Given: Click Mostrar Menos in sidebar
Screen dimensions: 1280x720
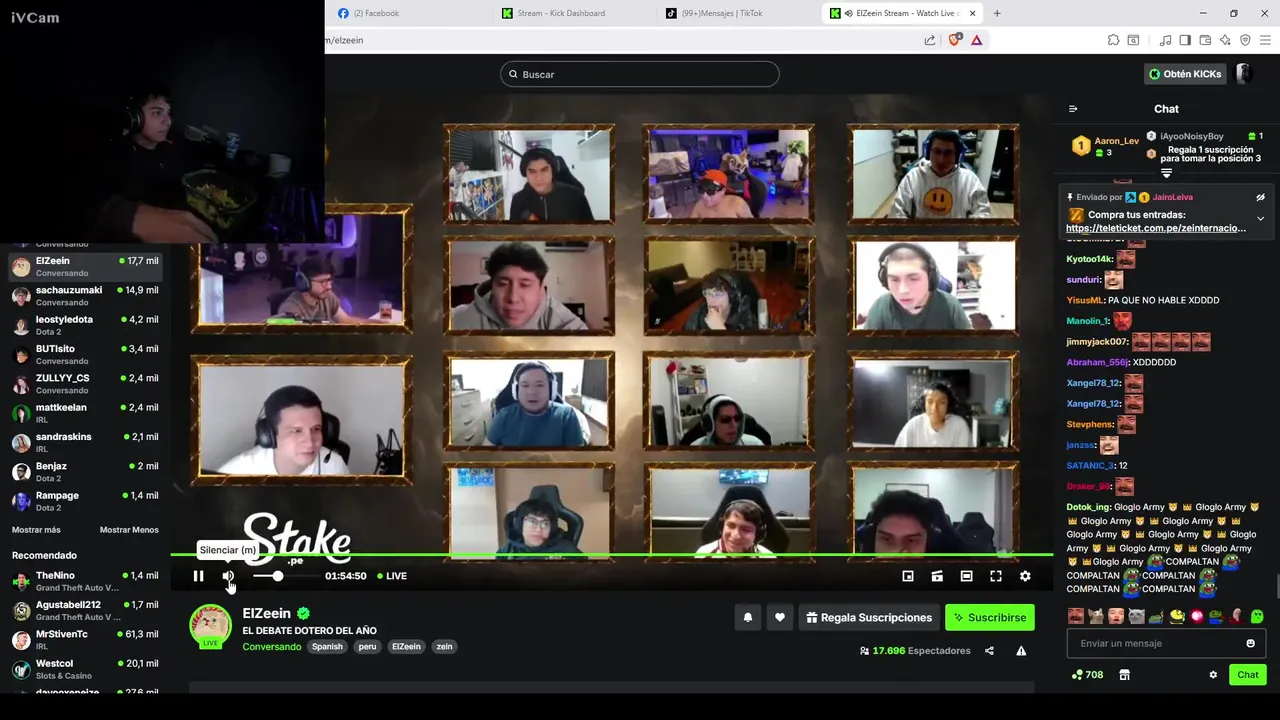Looking at the screenshot, I should (x=129, y=530).
